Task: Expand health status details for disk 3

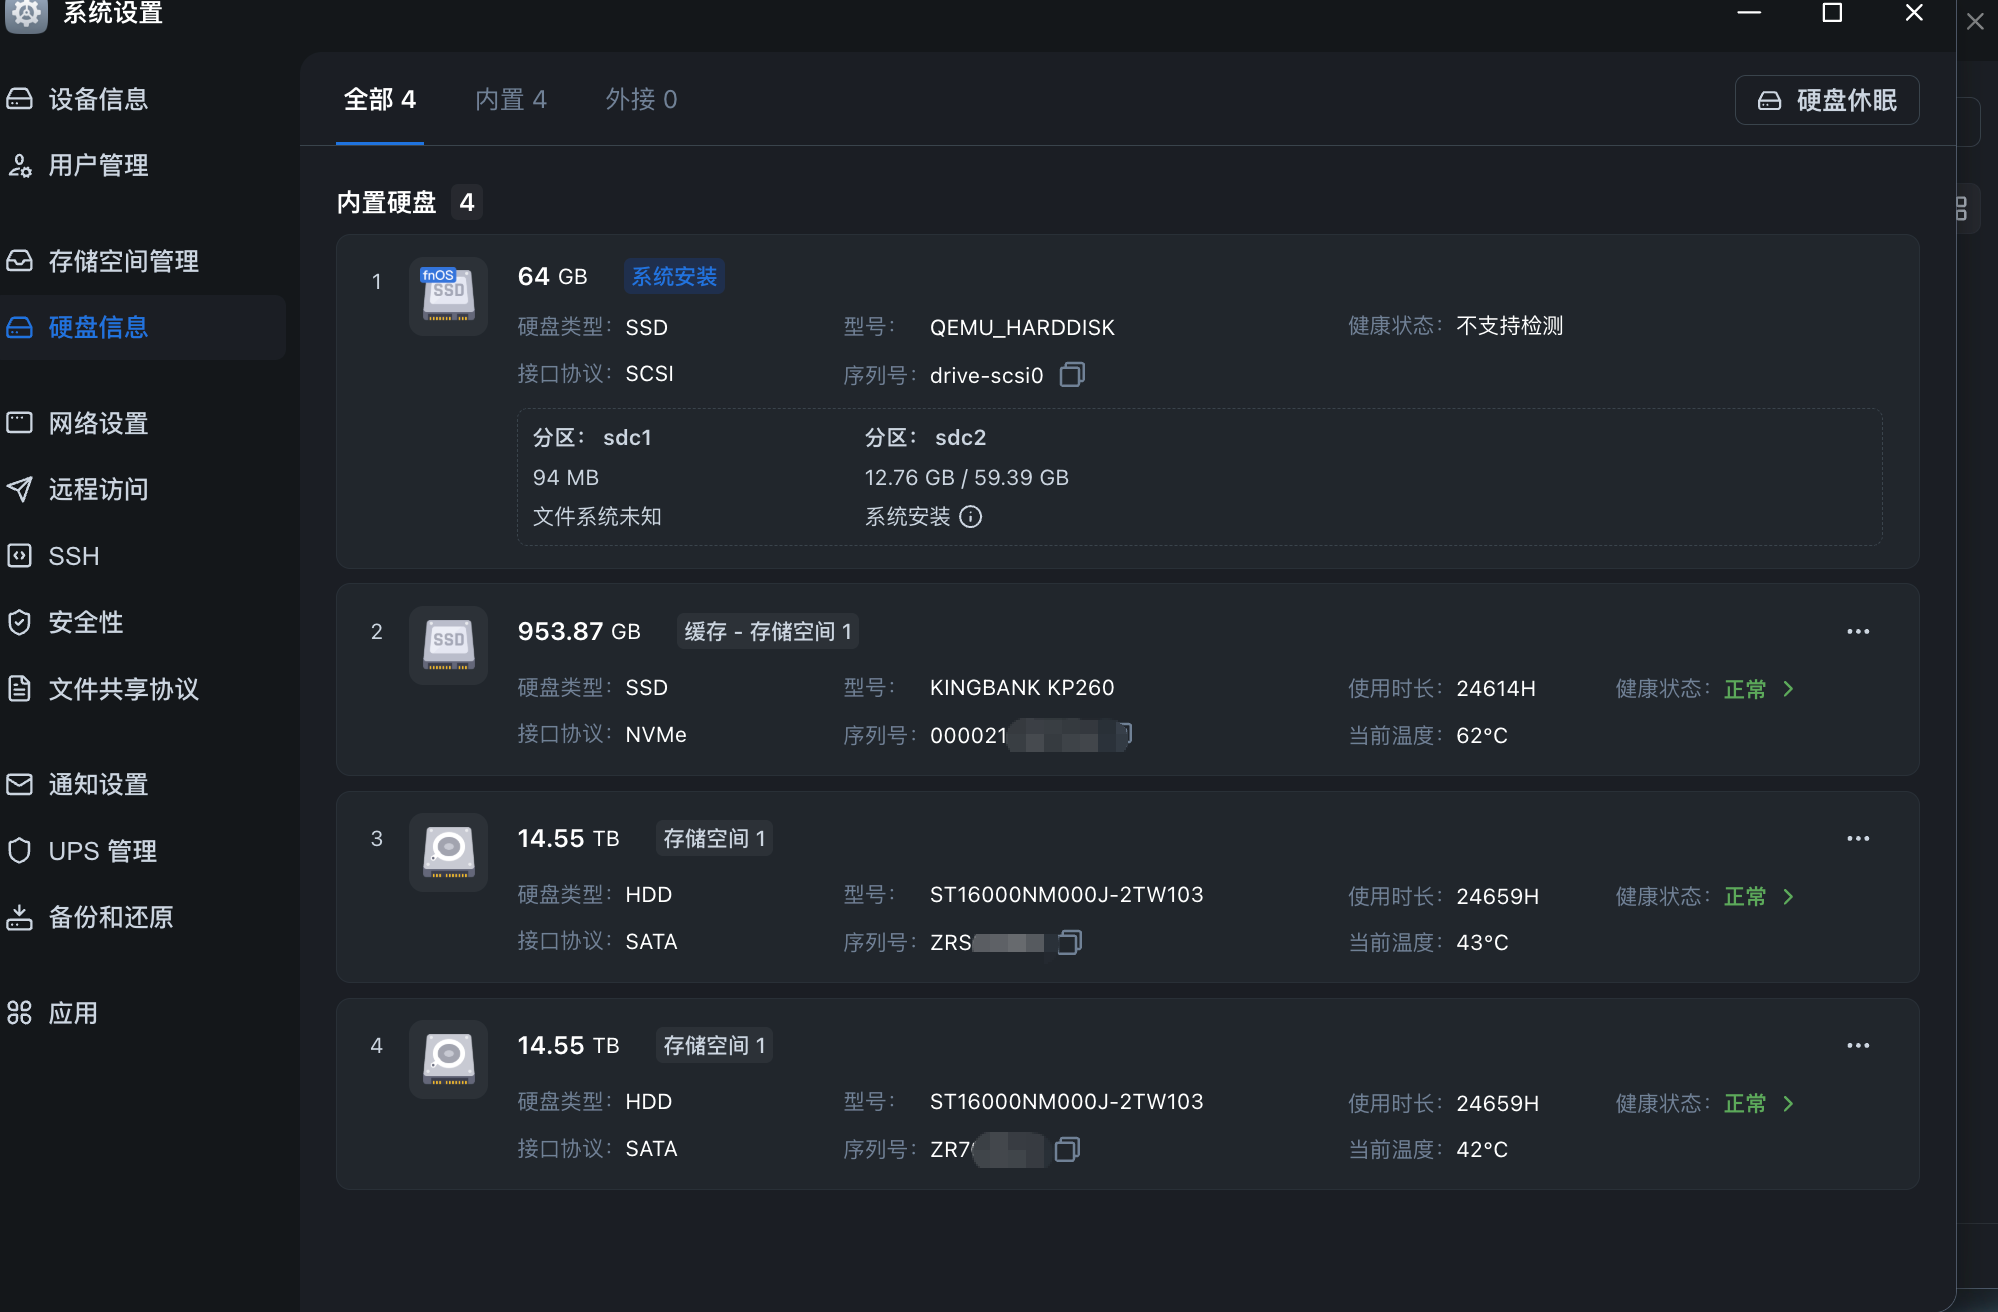Action: pos(1788,897)
